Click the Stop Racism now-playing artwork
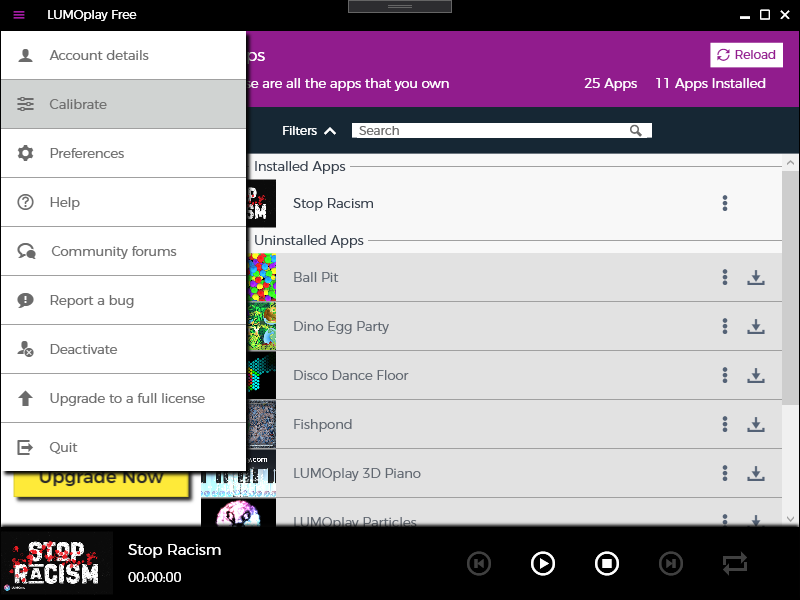 pyautogui.click(x=56, y=563)
